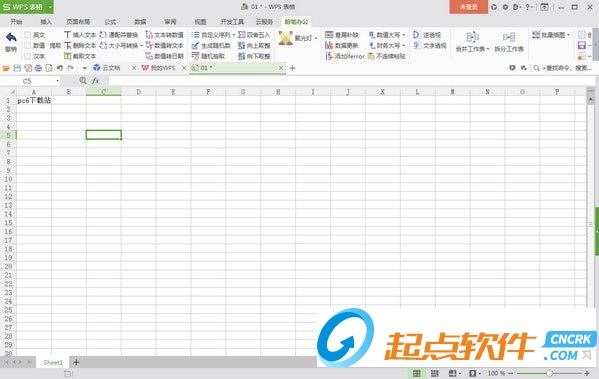Screen dimensions: 599x379
Task: Click the zoom out minus button
Action: pos(510,373)
